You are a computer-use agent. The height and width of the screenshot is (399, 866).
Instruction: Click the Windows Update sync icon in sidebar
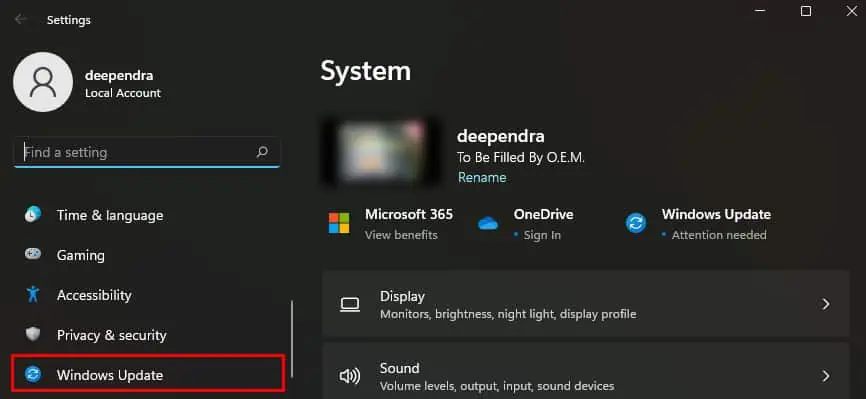(x=33, y=375)
